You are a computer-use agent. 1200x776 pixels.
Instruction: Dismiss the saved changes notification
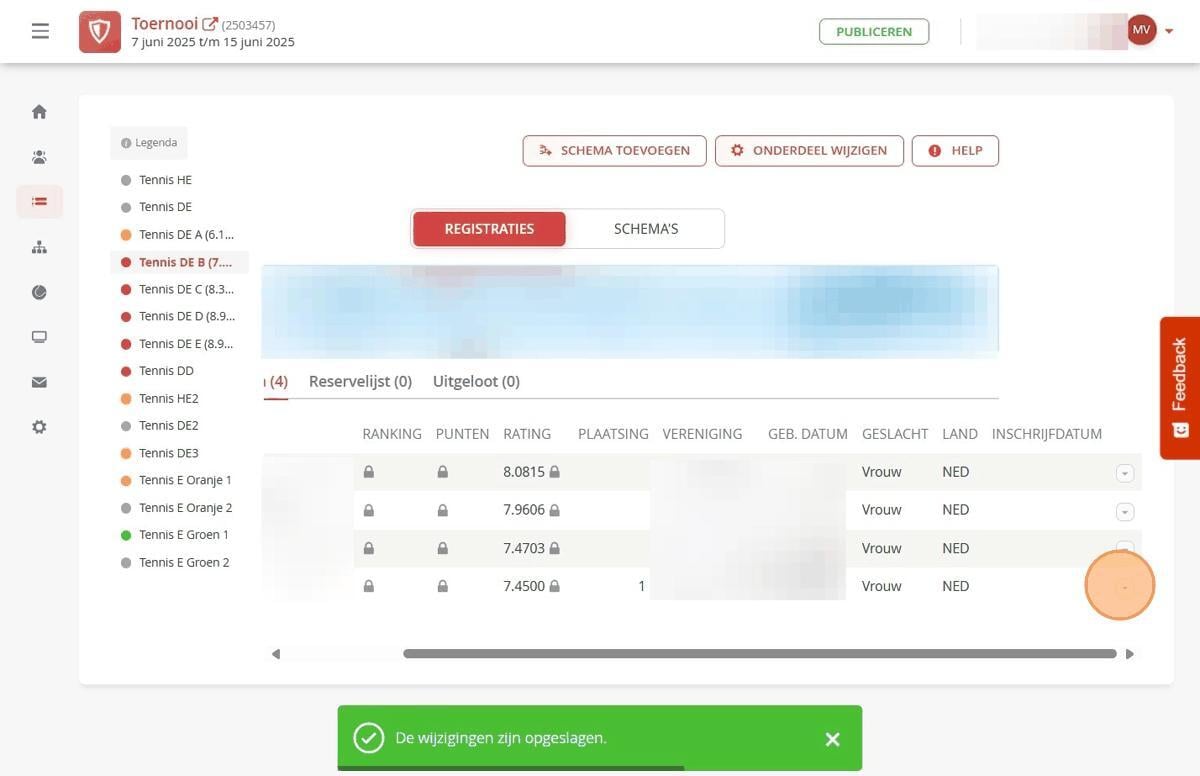pyautogui.click(x=832, y=739)
